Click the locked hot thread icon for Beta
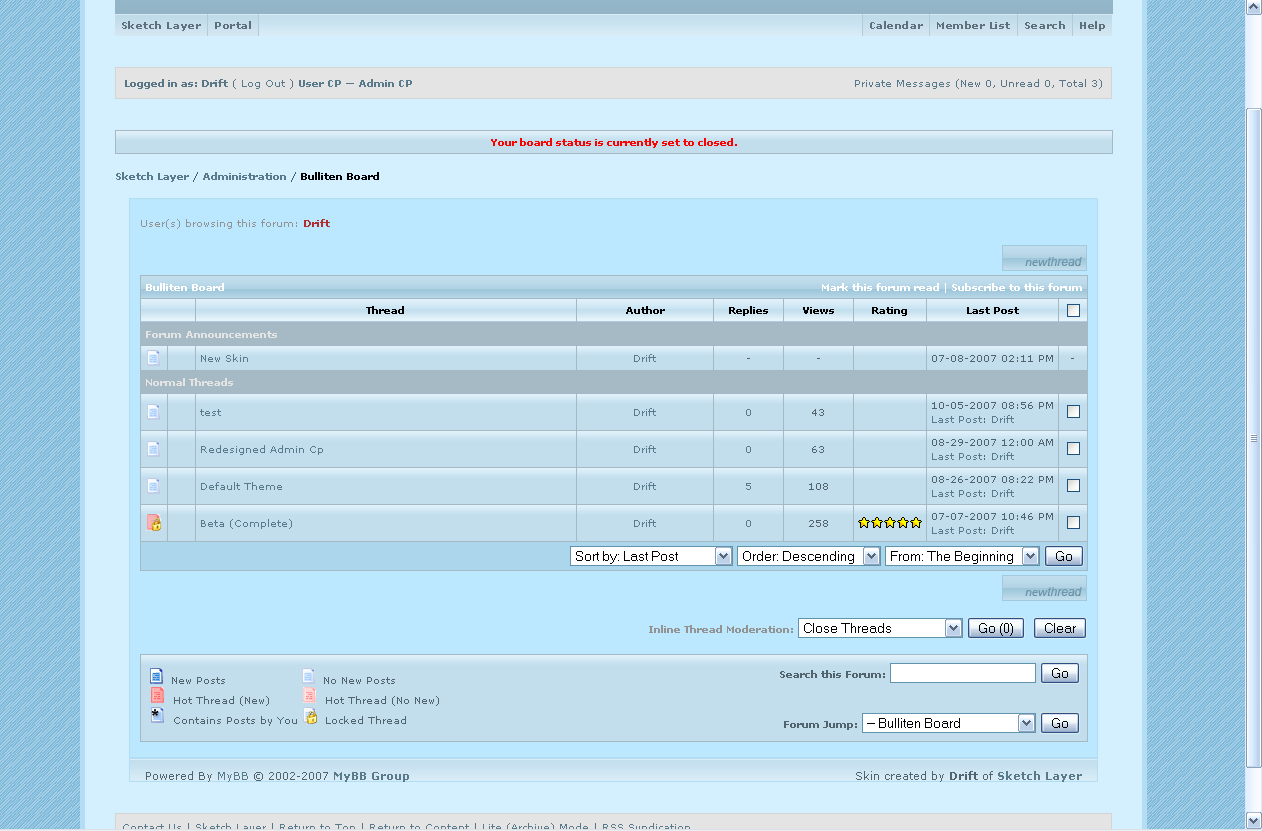The height and width of the screenshot is (831, 1262). [x=154, y=523]
